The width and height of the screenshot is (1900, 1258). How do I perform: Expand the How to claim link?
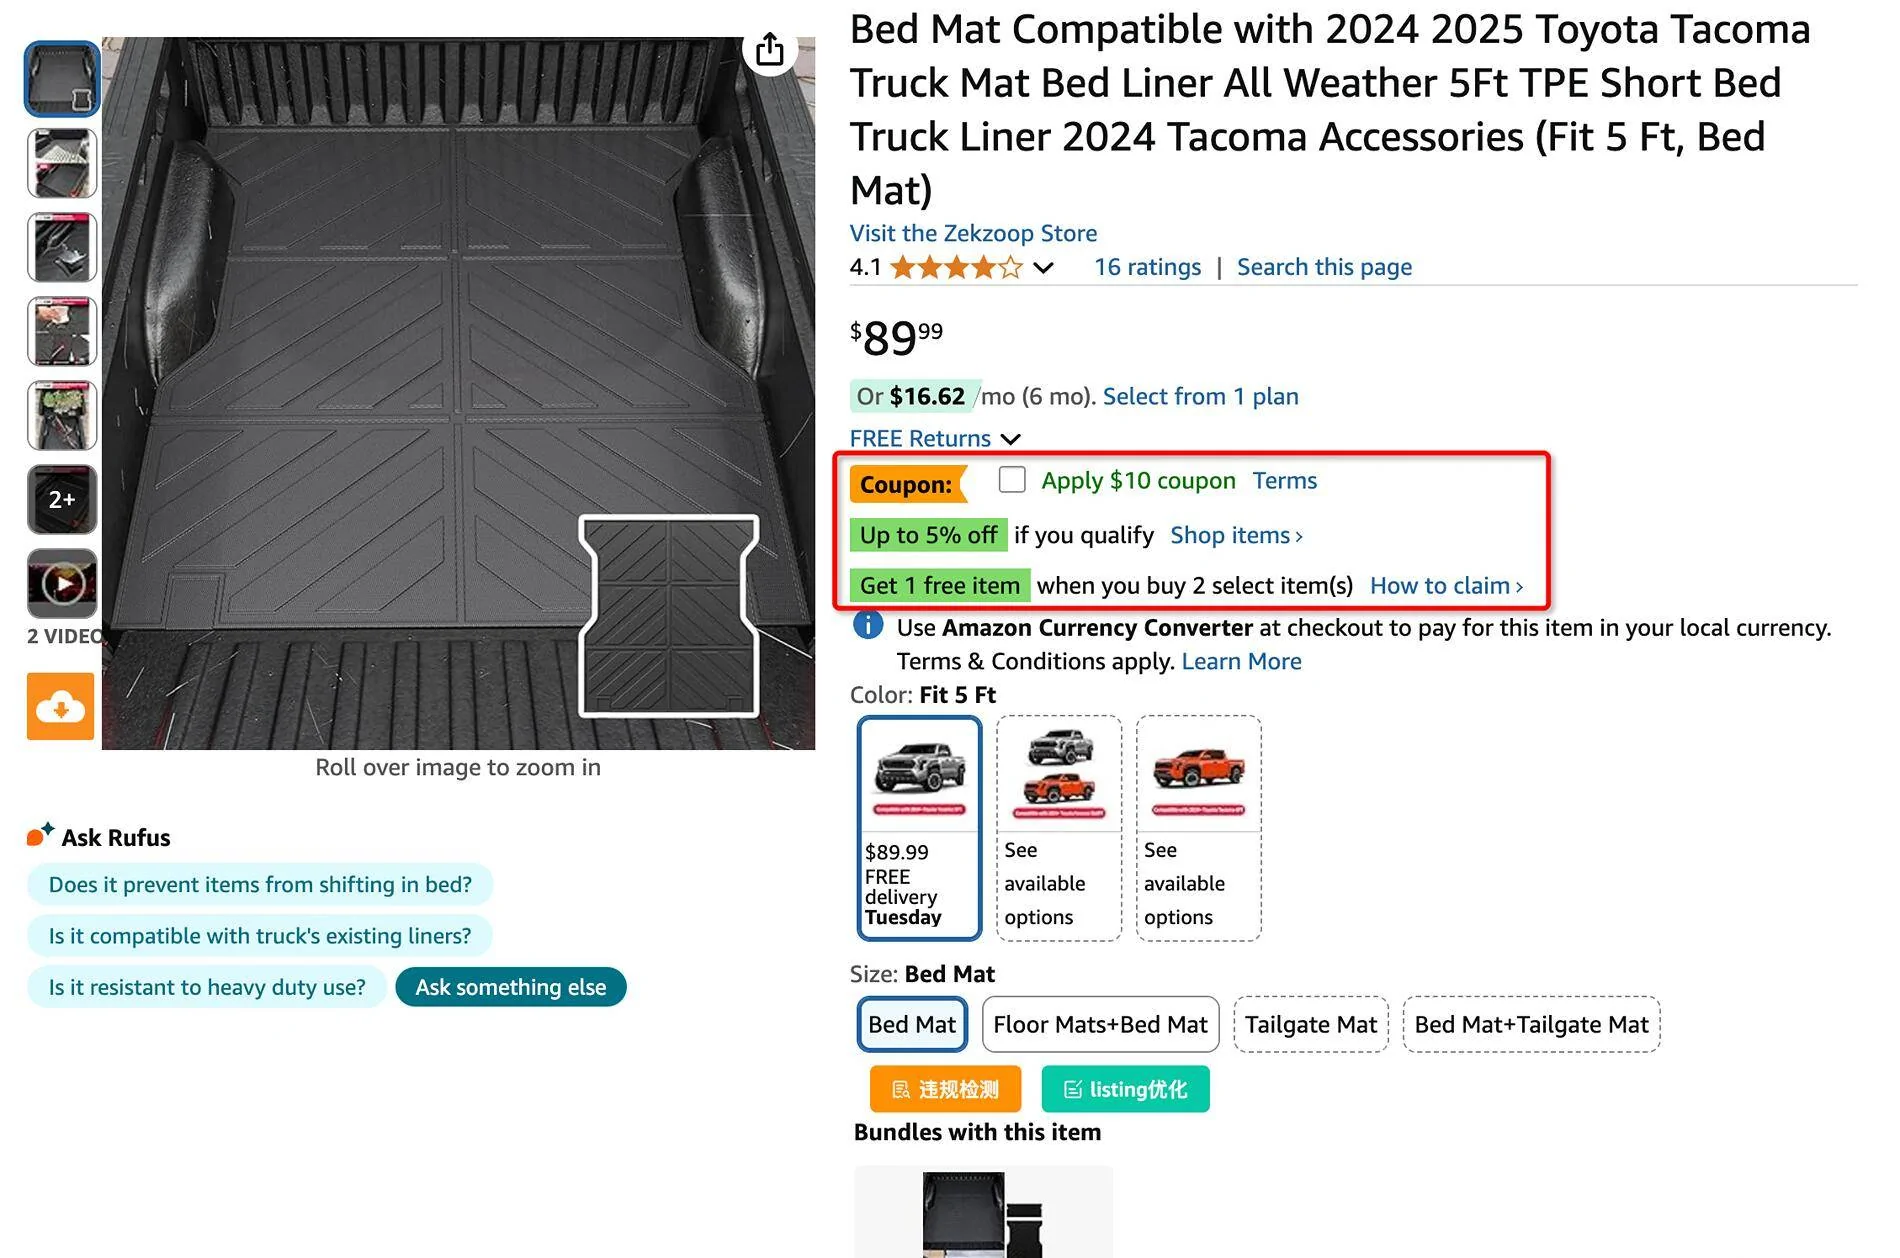point(1445,586)
